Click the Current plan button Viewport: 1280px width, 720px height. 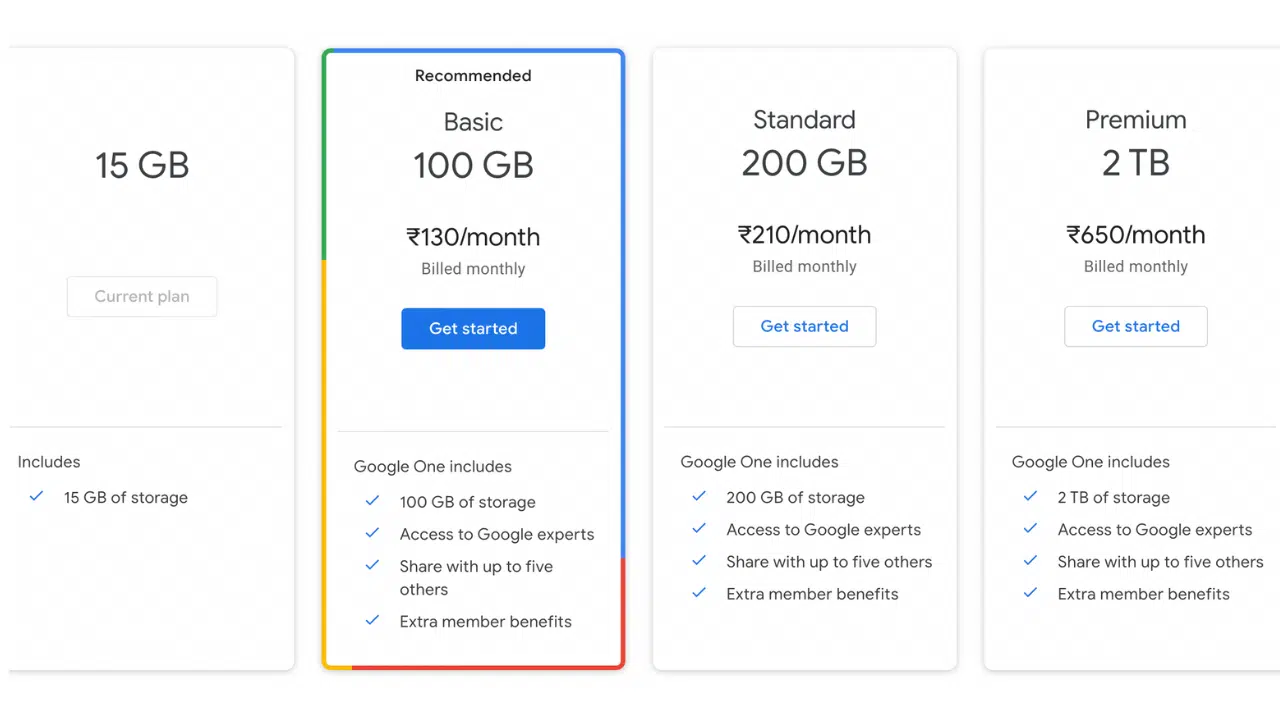coord(141,296)
